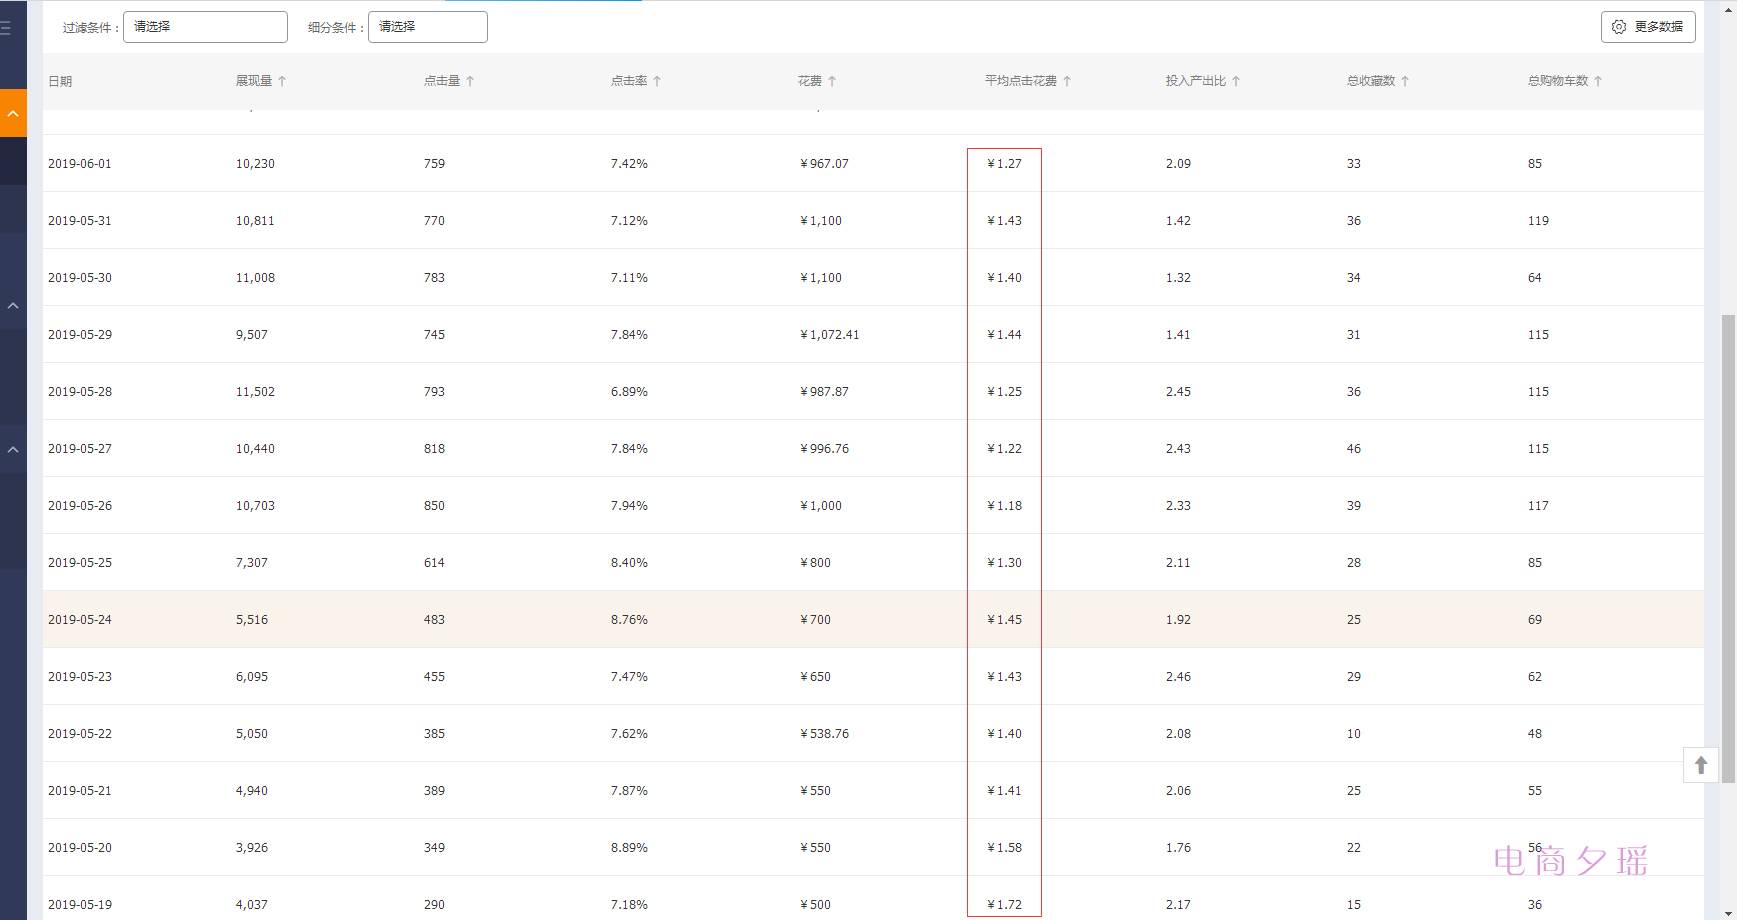The image size is (1737, 920).
Task: Select the 2019-05-19 date cell
Action: click(x=80, y=905)
